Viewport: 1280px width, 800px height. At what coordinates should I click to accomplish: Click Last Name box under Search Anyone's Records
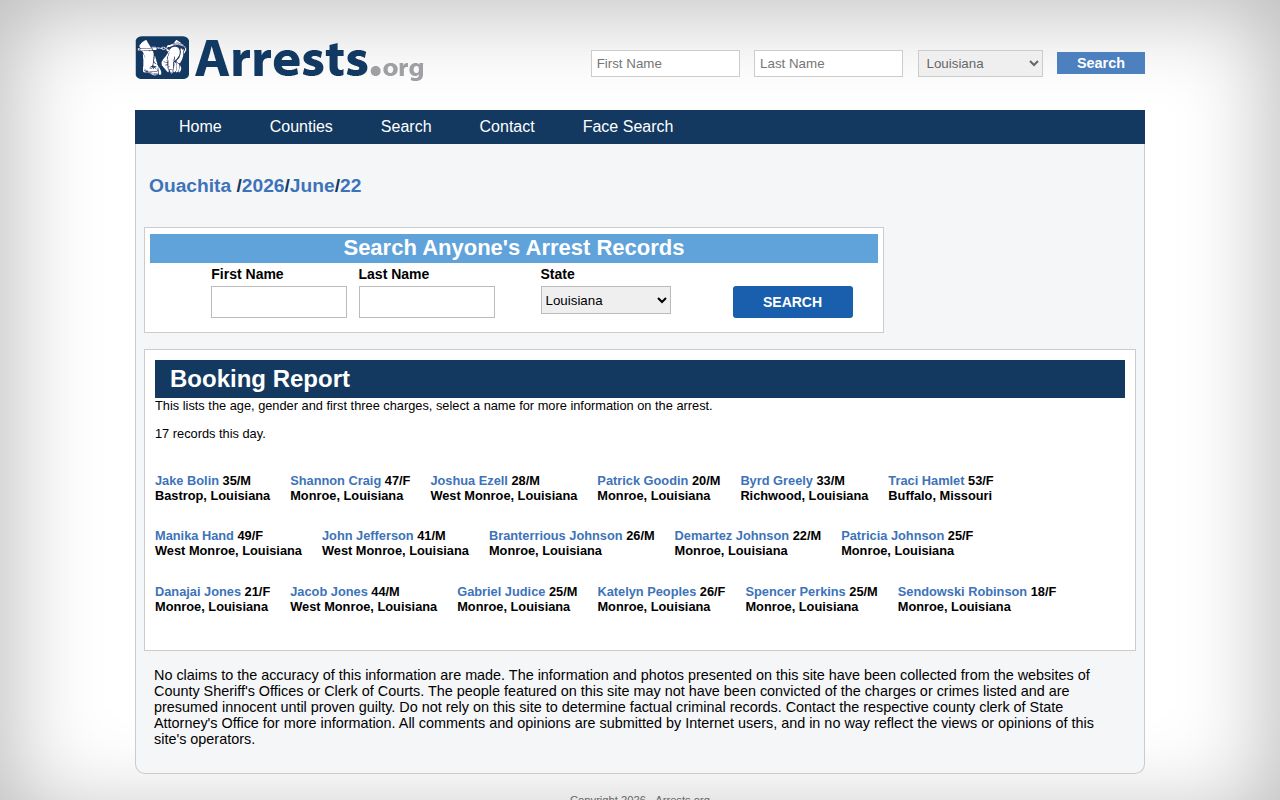click(x=427, y=302)
